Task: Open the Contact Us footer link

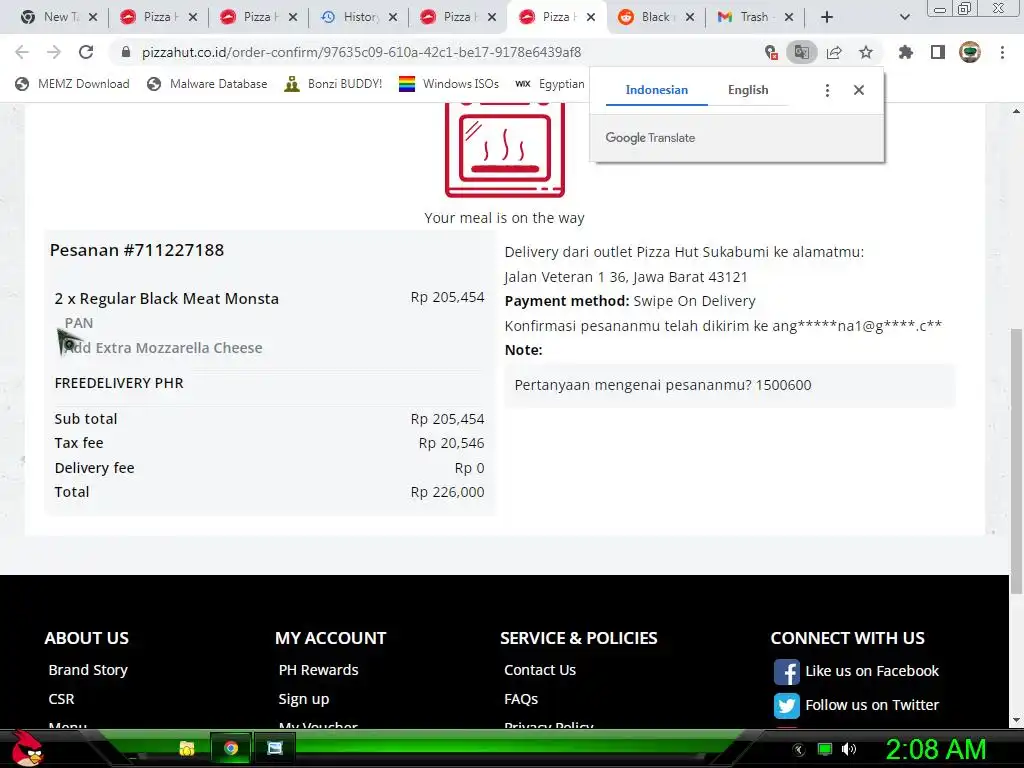Action: point(540,670)
